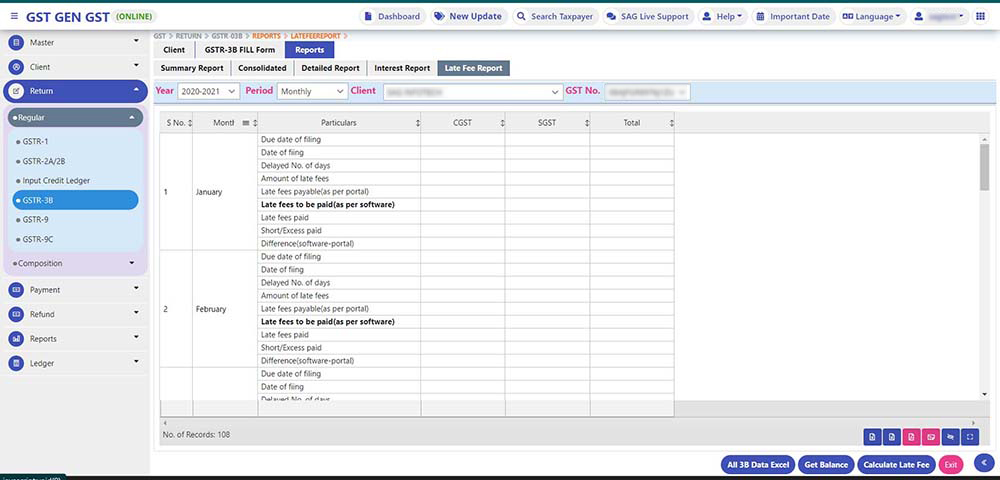
Task: Open the Period dropdown set to Monthly
Action: tap(312, 92)
